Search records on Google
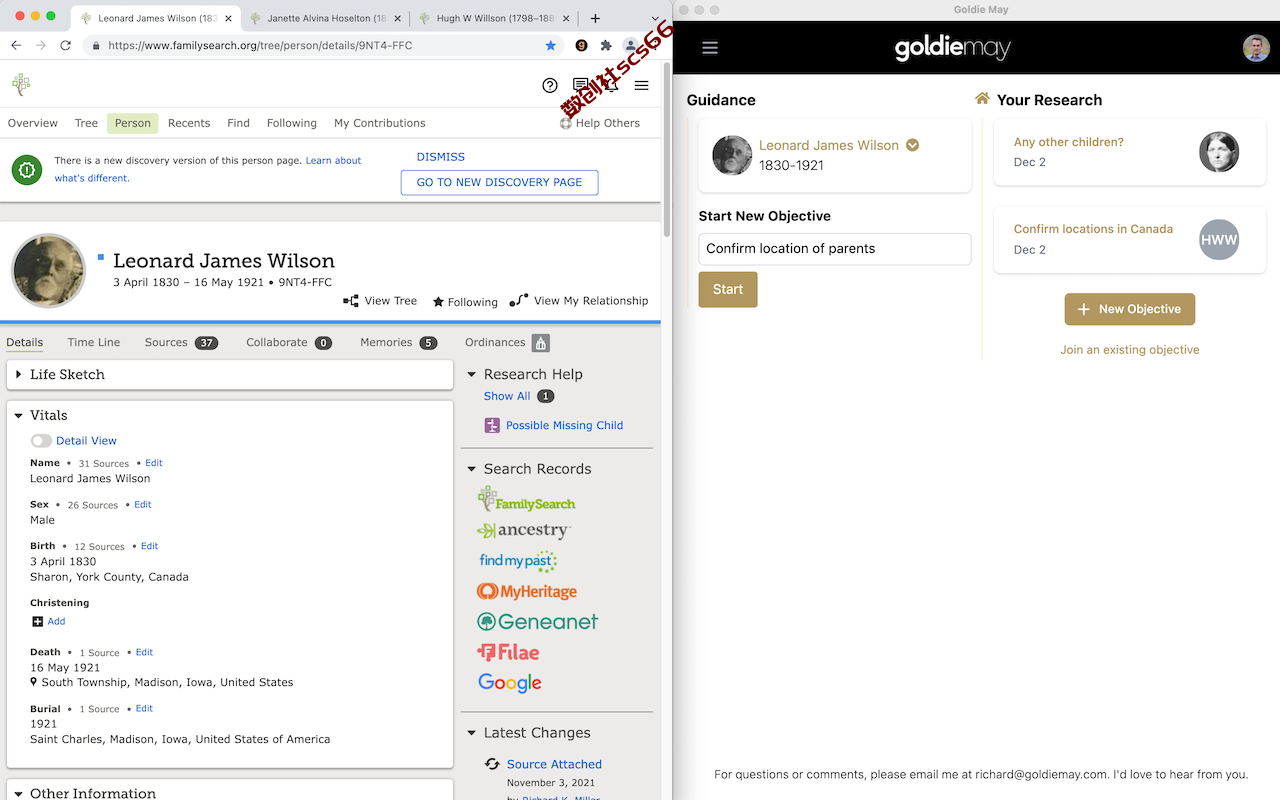Viewport: 1280px width, 800px height. tap(509, 683)
